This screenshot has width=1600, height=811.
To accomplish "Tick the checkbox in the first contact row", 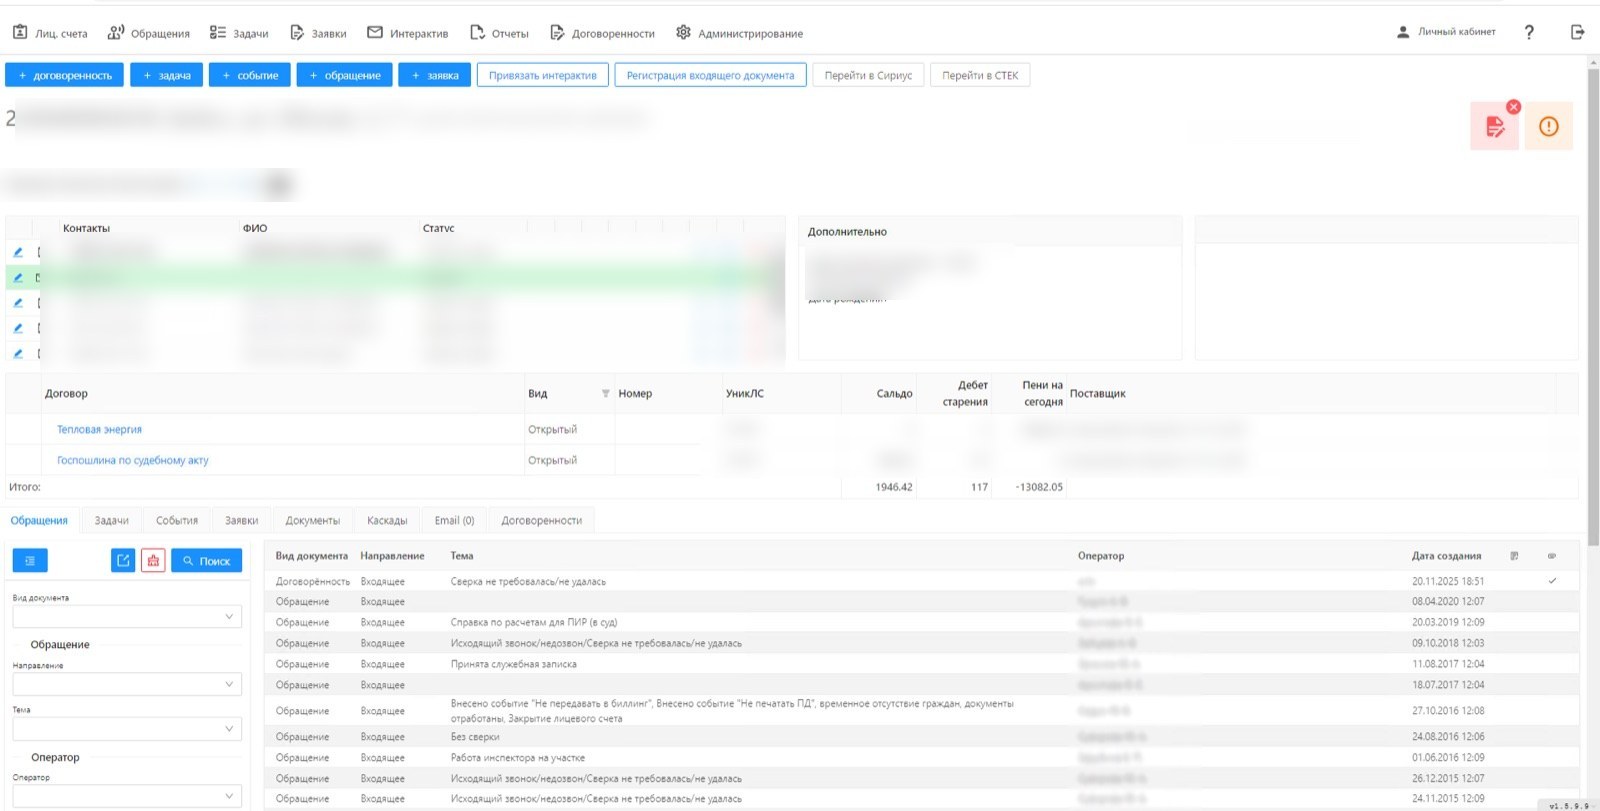I will (x=39, y=253).
